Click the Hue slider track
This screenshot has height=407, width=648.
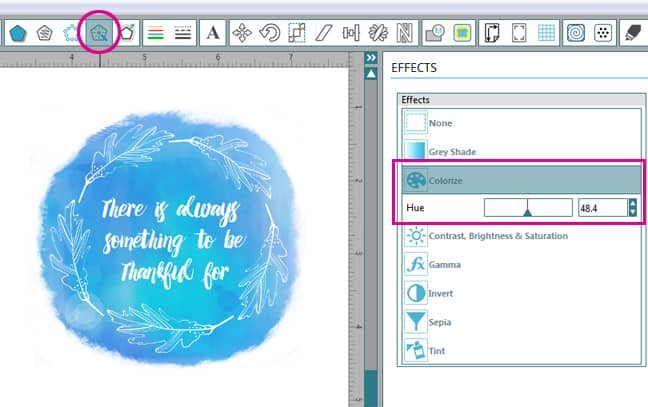527,208
